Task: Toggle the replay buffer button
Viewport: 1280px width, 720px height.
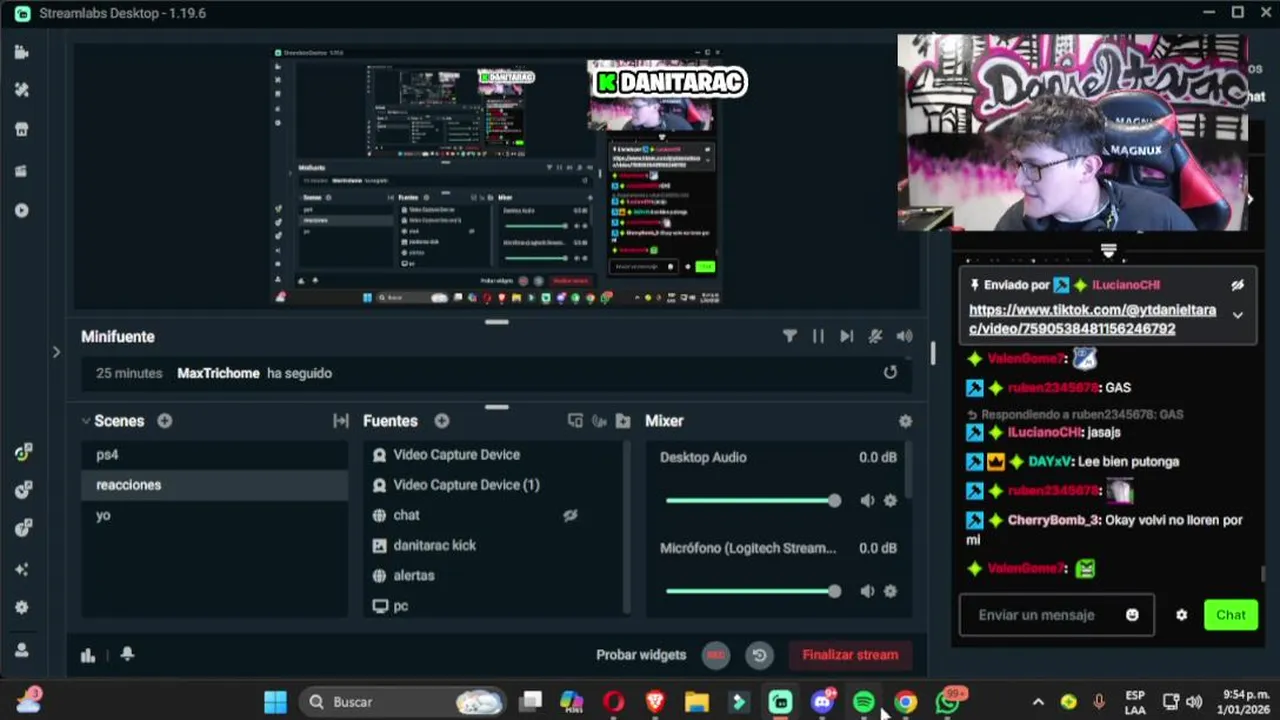Action: pyautogui.click(x=759, y=655)
